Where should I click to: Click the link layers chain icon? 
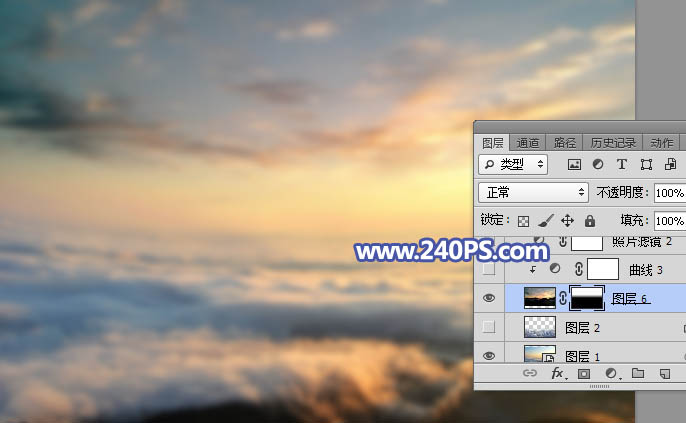coord(530,373)
